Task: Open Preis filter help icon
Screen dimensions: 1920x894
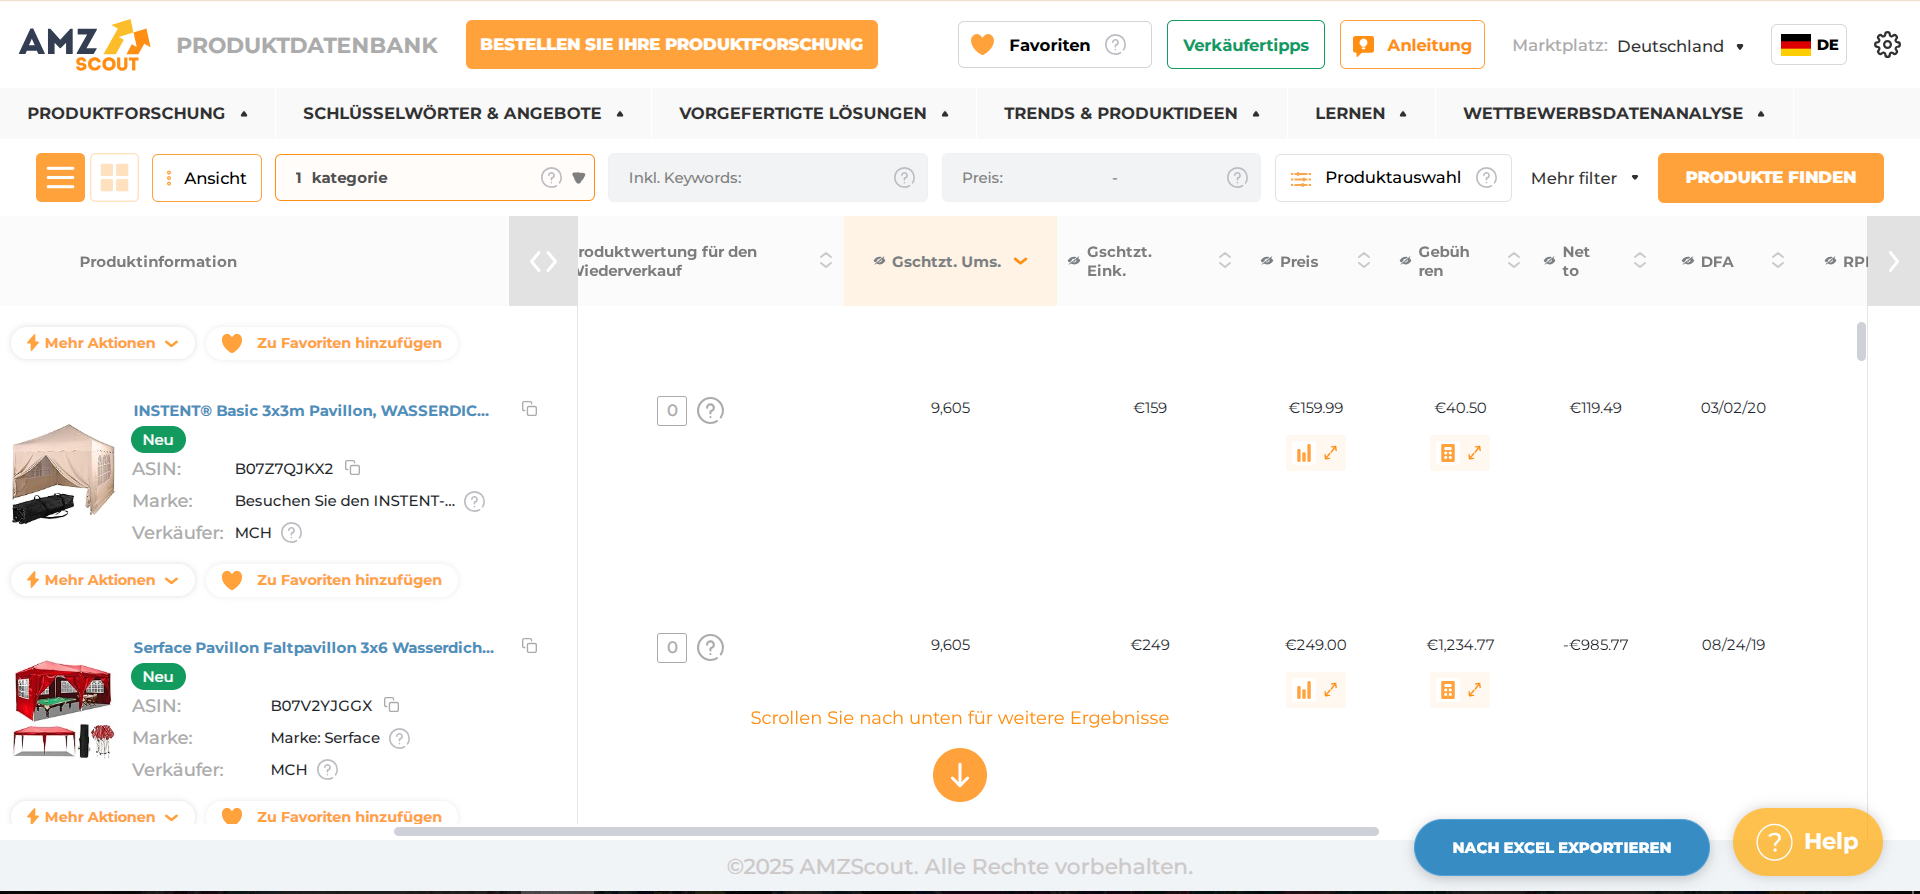Action: pyautogui.click(x=1237, y=178)
